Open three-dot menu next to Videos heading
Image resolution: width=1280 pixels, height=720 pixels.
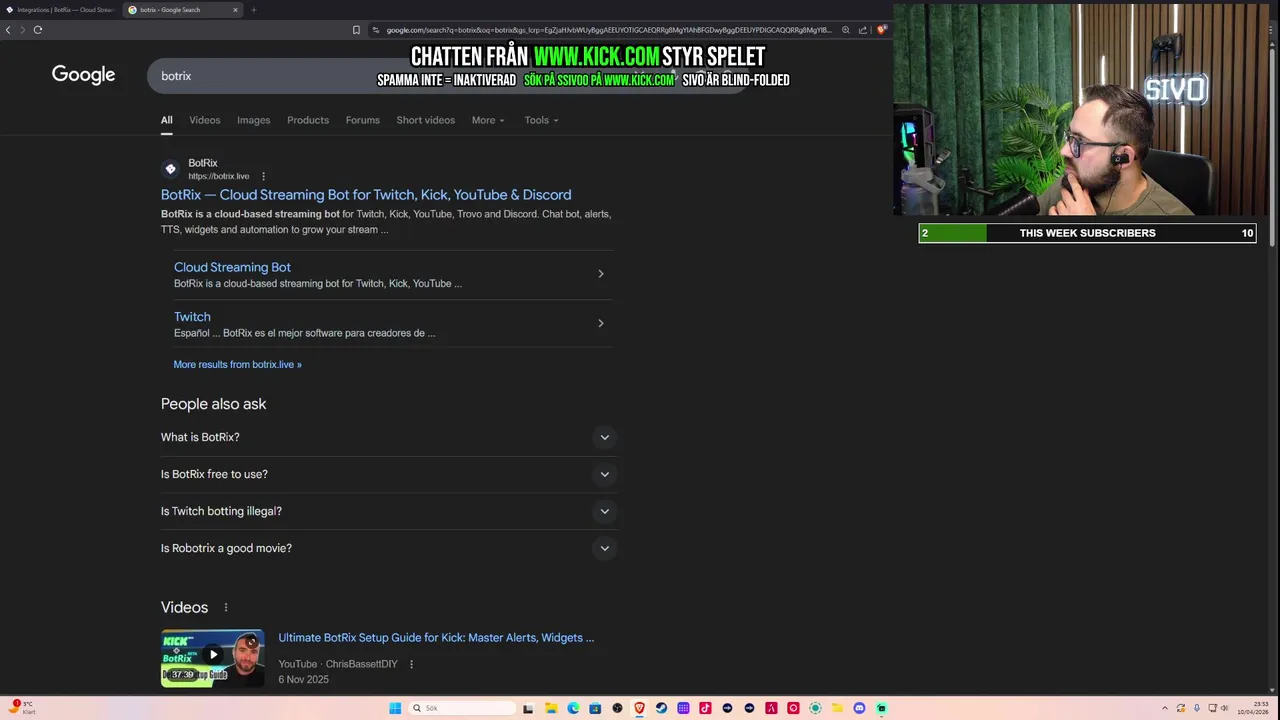pos(226,608)
